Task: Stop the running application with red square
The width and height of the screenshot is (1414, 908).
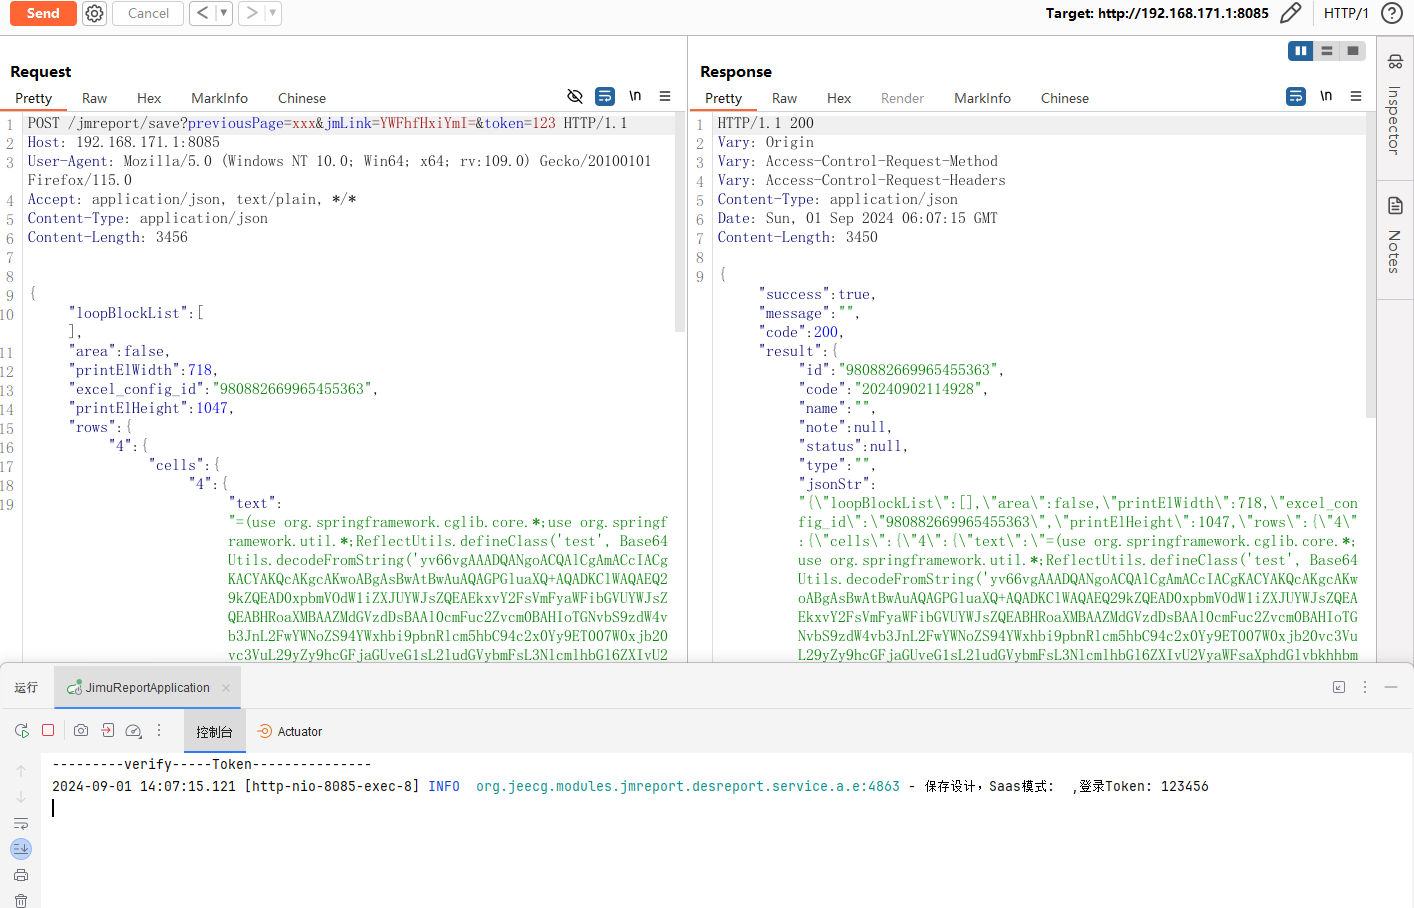Action: point(48,730)
